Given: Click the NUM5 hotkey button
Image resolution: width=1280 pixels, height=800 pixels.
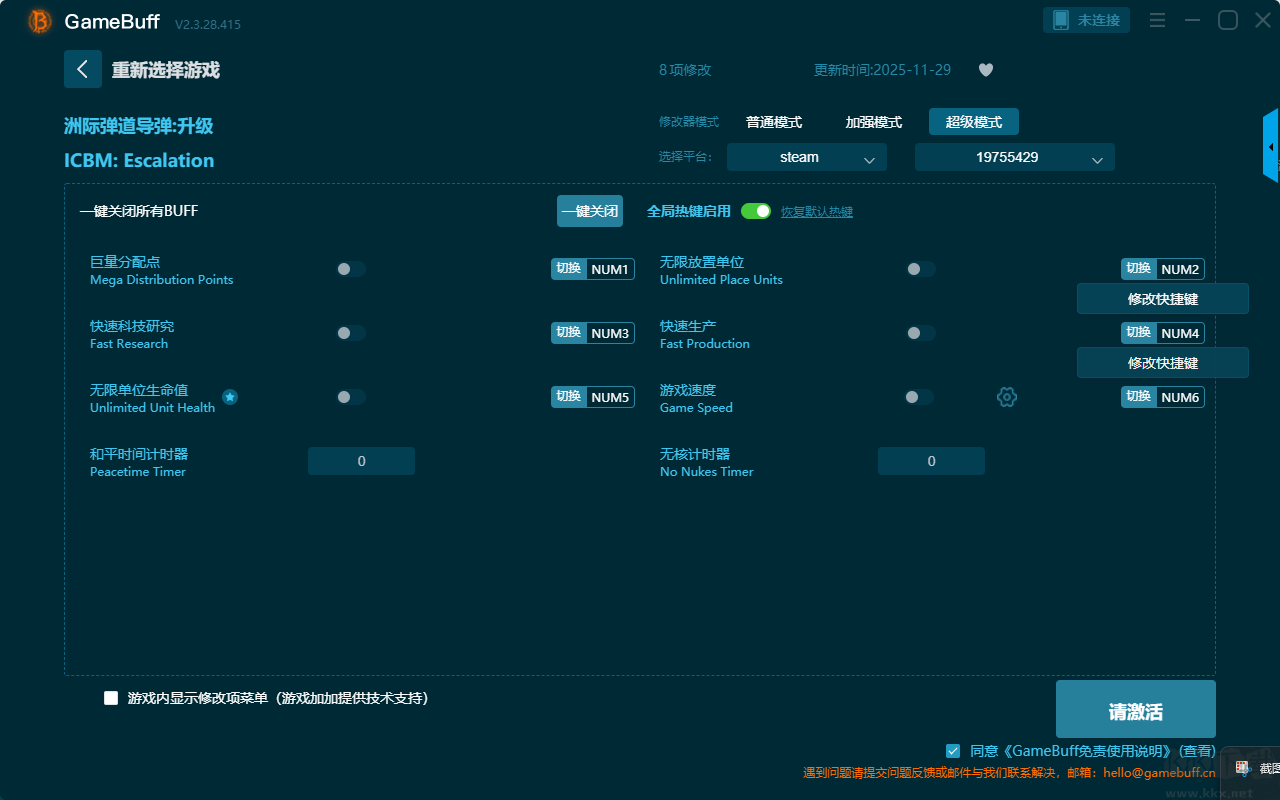Looking at the screenshot, I should tap(593, 397).
